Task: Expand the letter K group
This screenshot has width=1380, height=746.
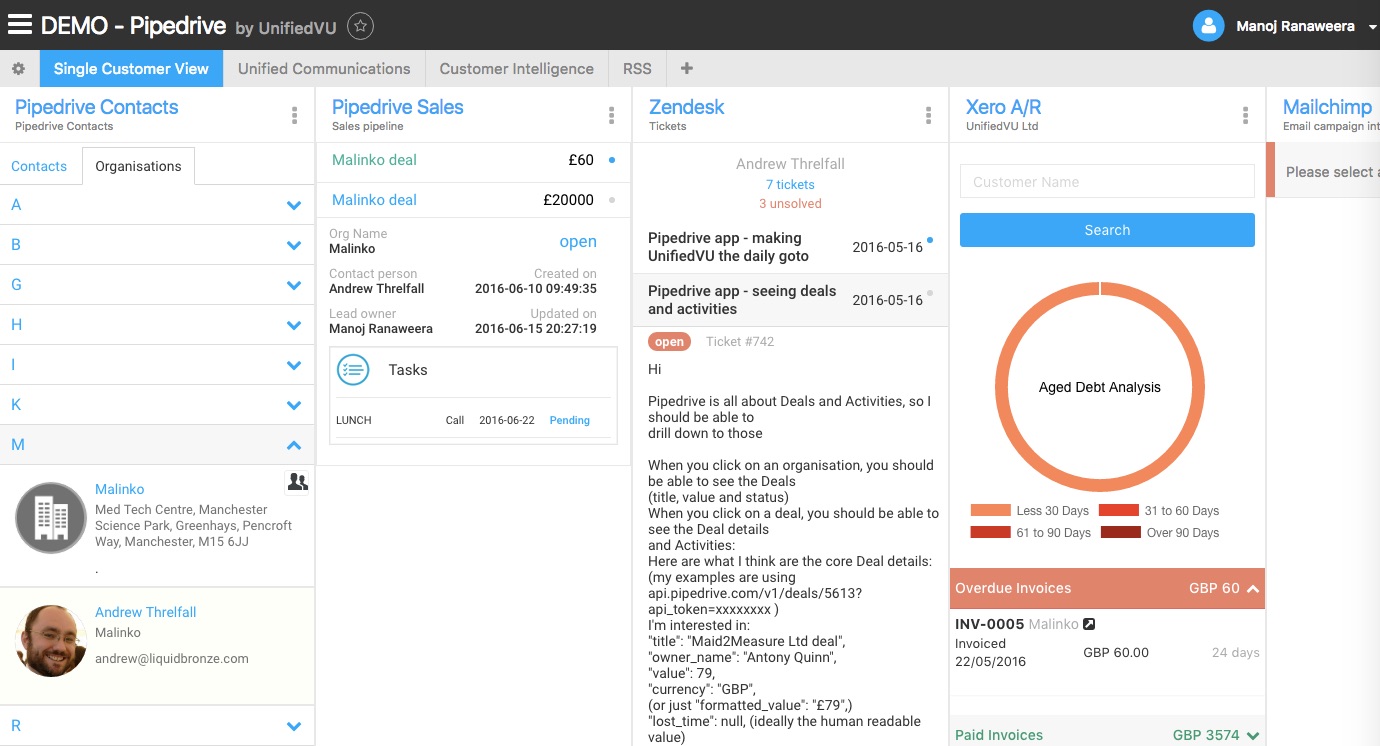Action: 157,405
